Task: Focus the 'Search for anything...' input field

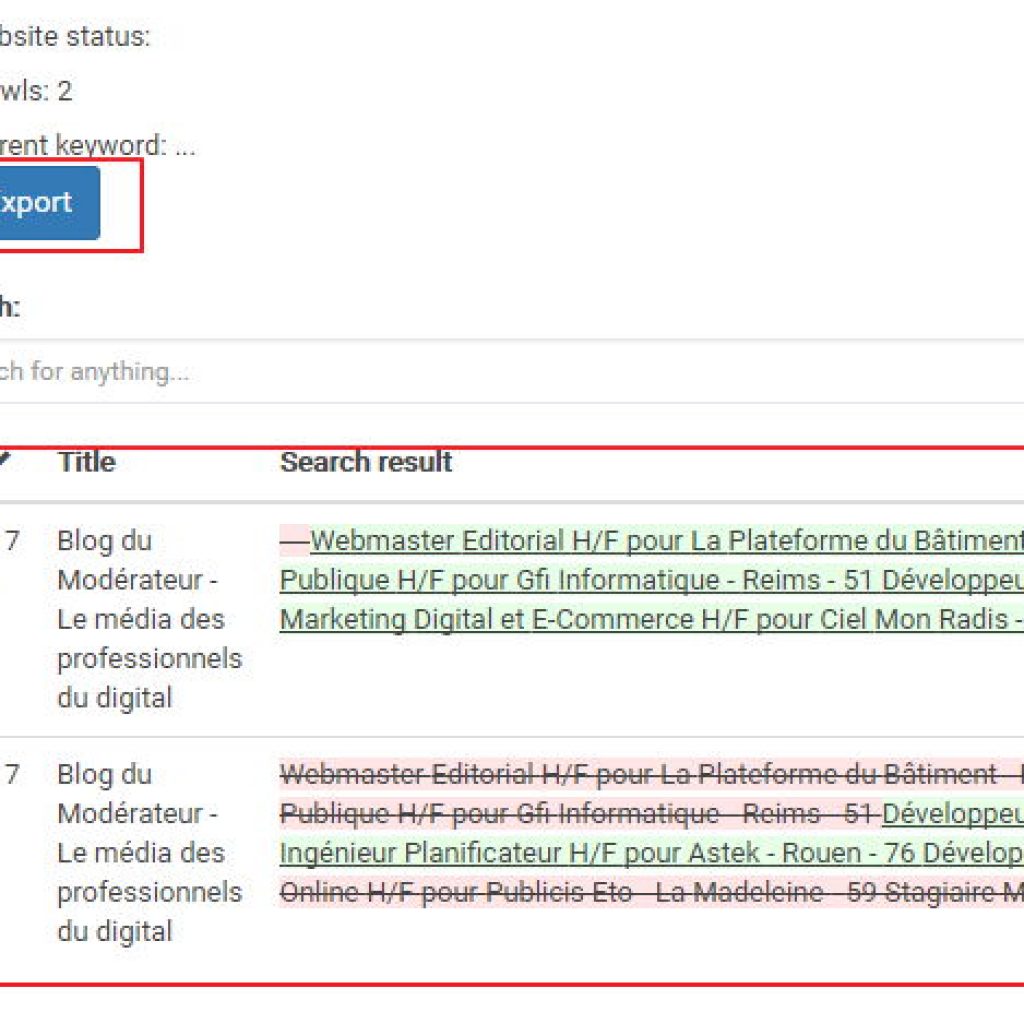Action: [512, 371]
